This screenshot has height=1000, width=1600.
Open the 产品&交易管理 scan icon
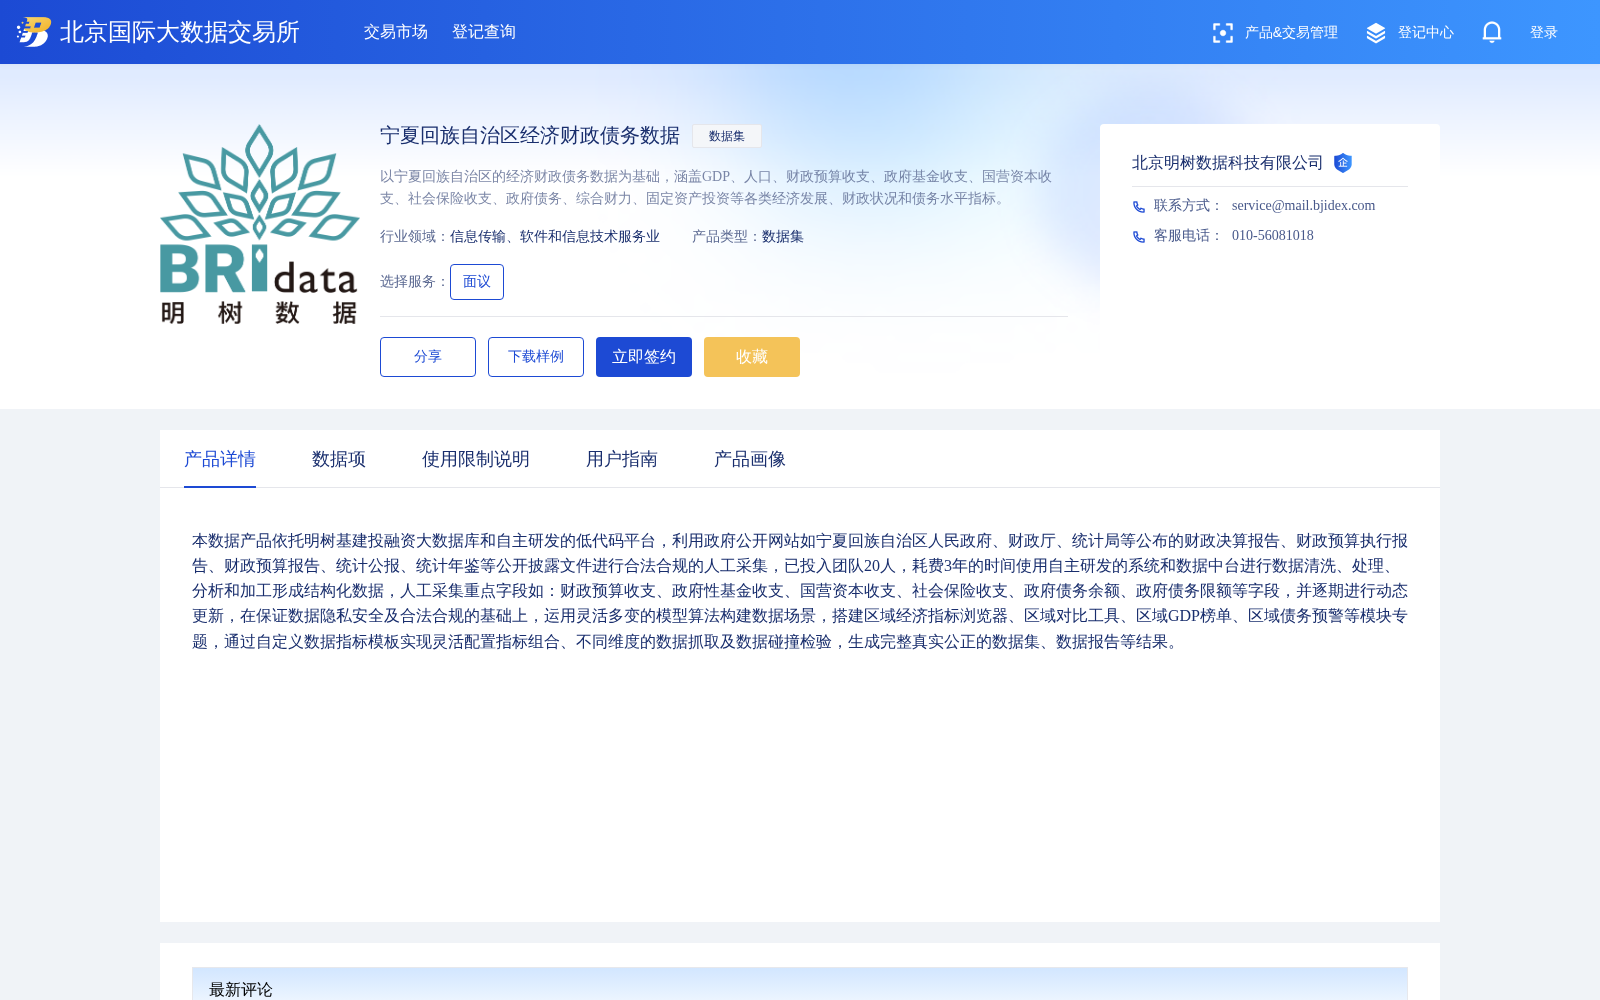pyautogui.click(x=1222, y=33)
